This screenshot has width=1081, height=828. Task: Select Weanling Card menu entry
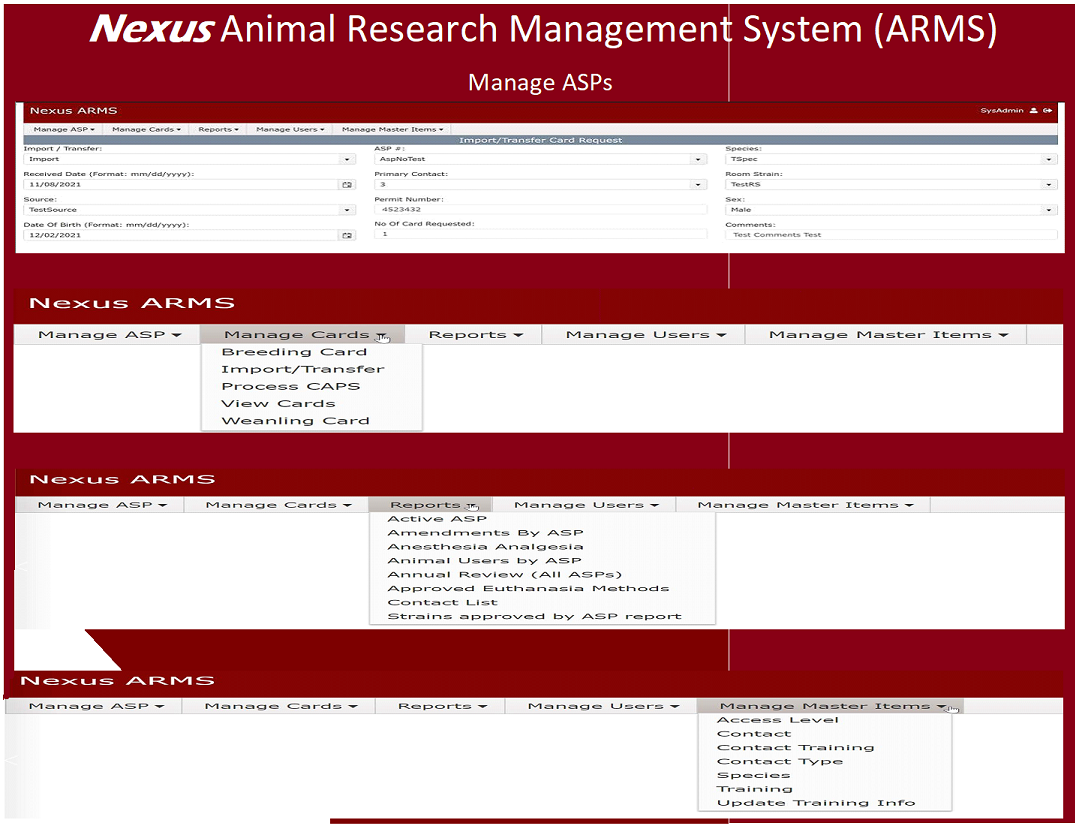(x=295, y=421)
